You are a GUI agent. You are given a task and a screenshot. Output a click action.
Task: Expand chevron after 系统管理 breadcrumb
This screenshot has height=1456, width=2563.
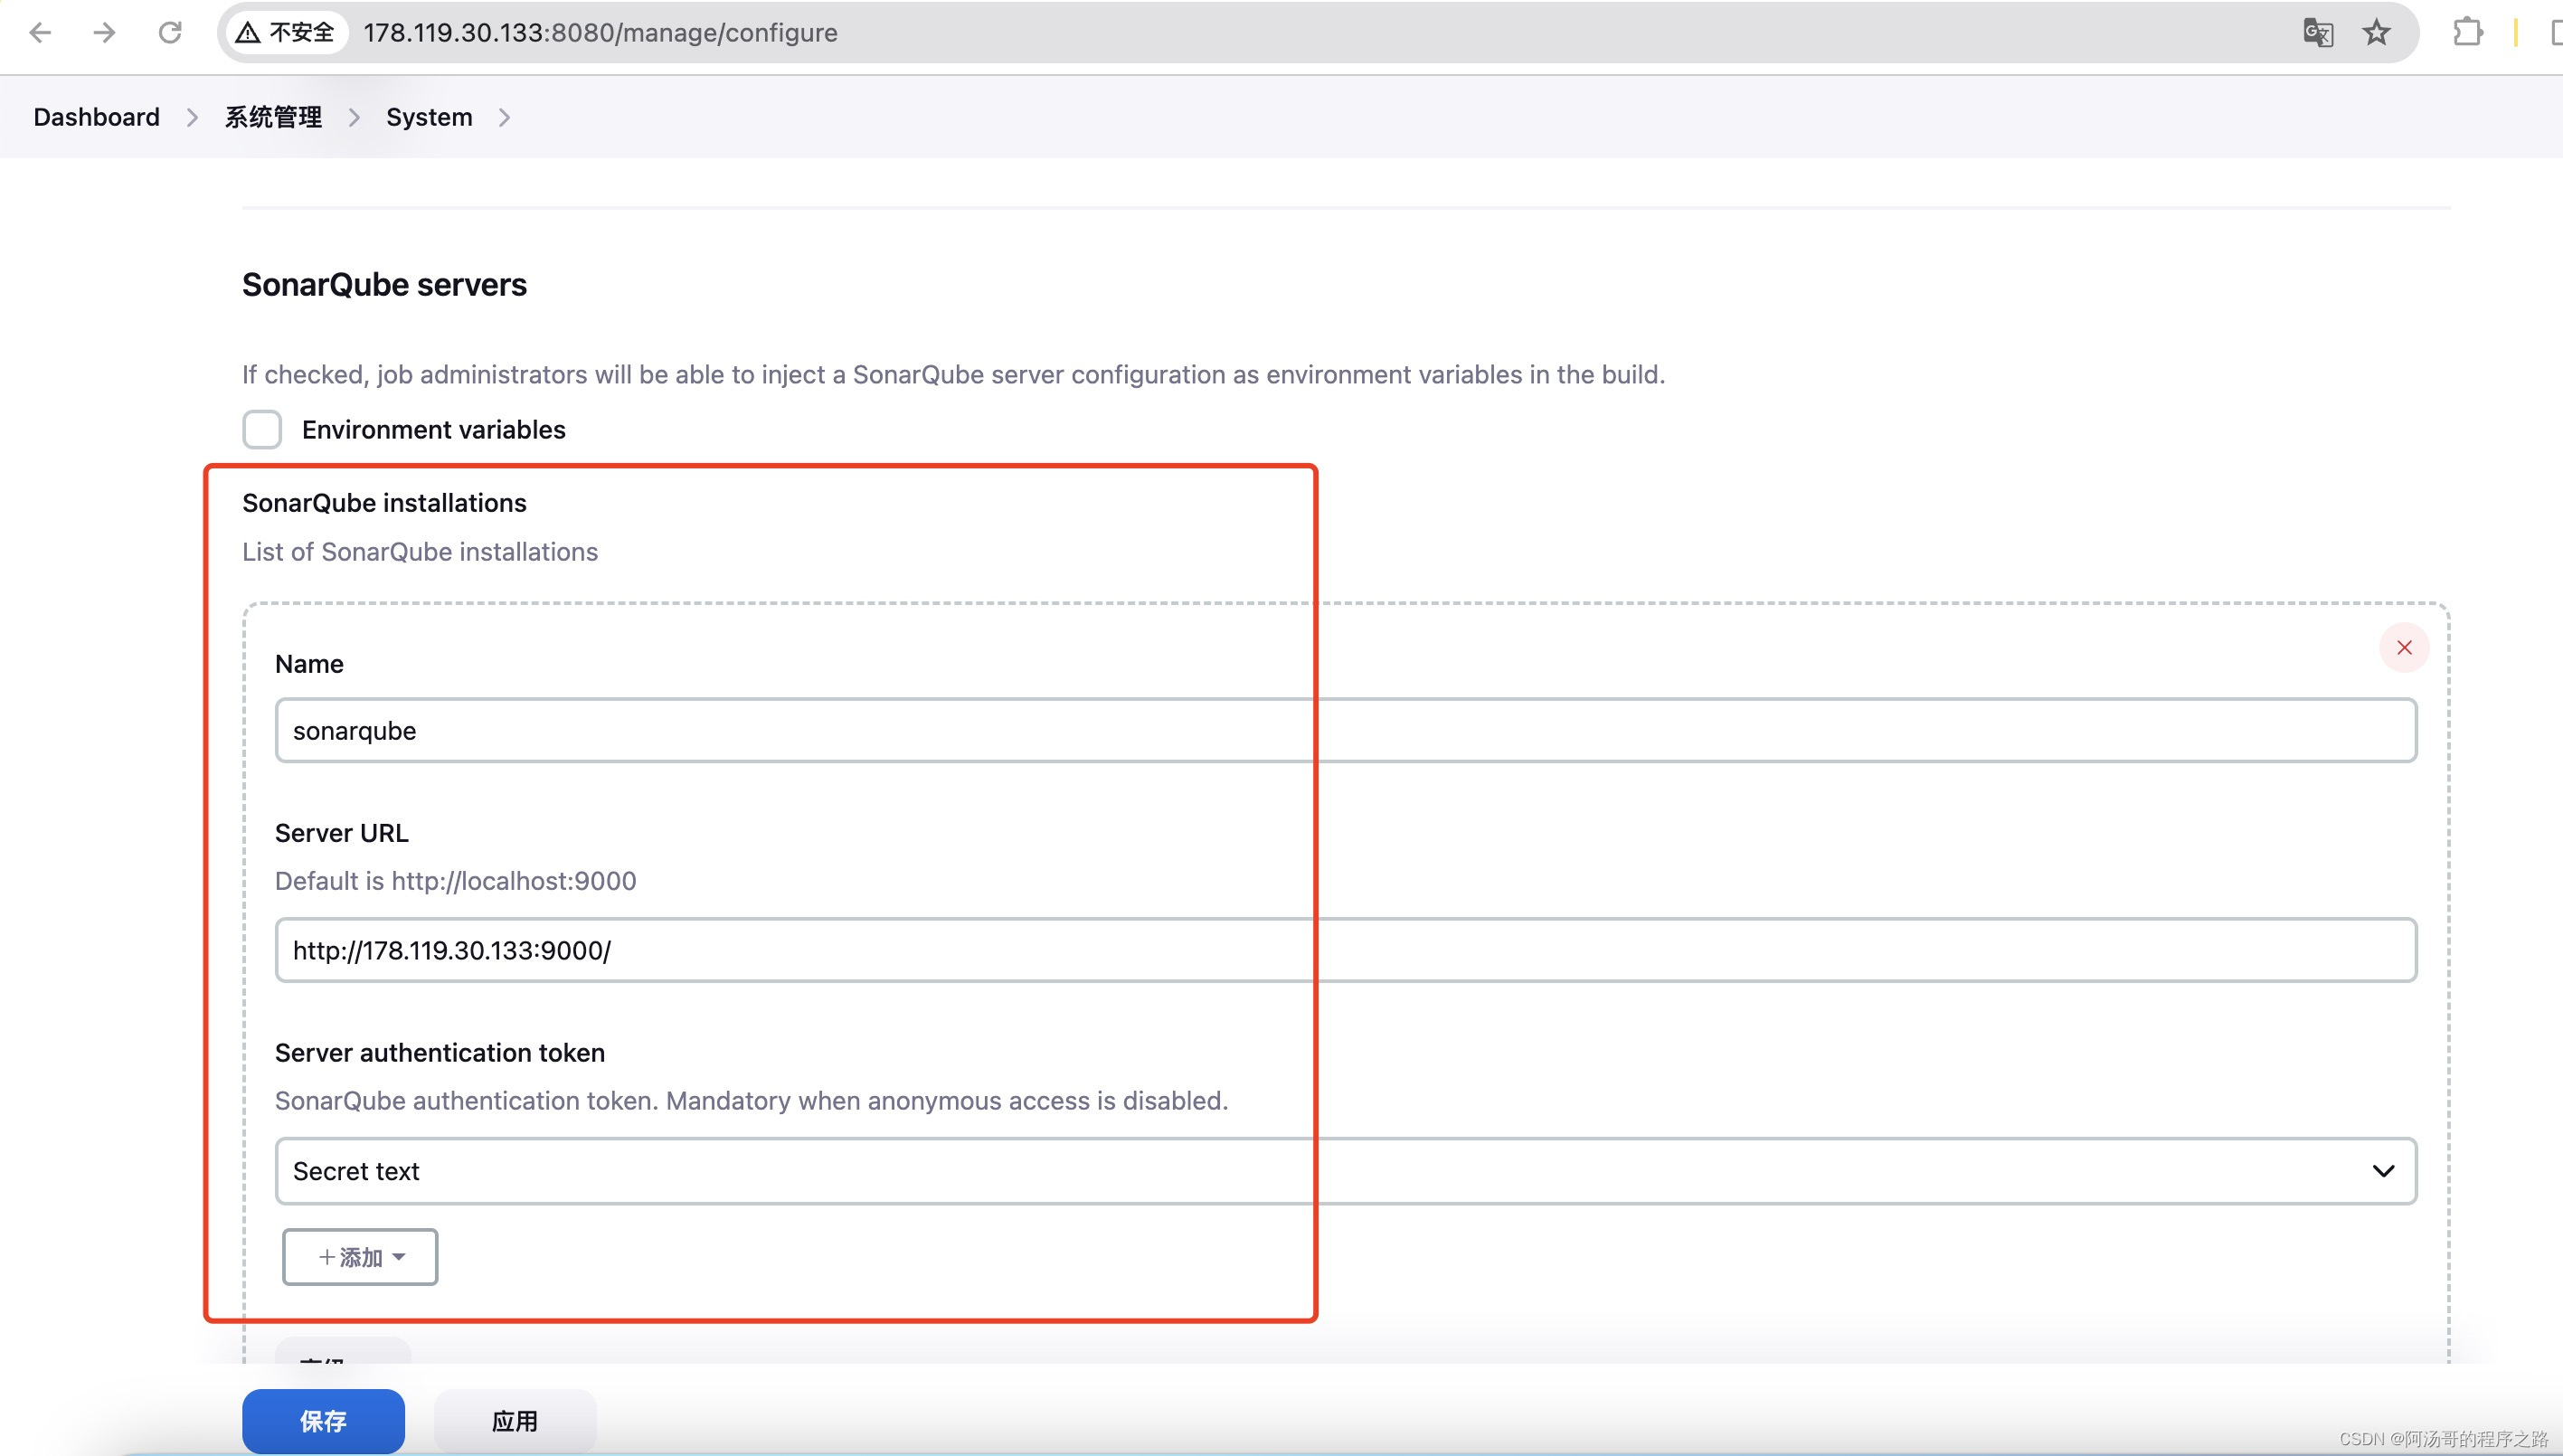pos(354,117)
